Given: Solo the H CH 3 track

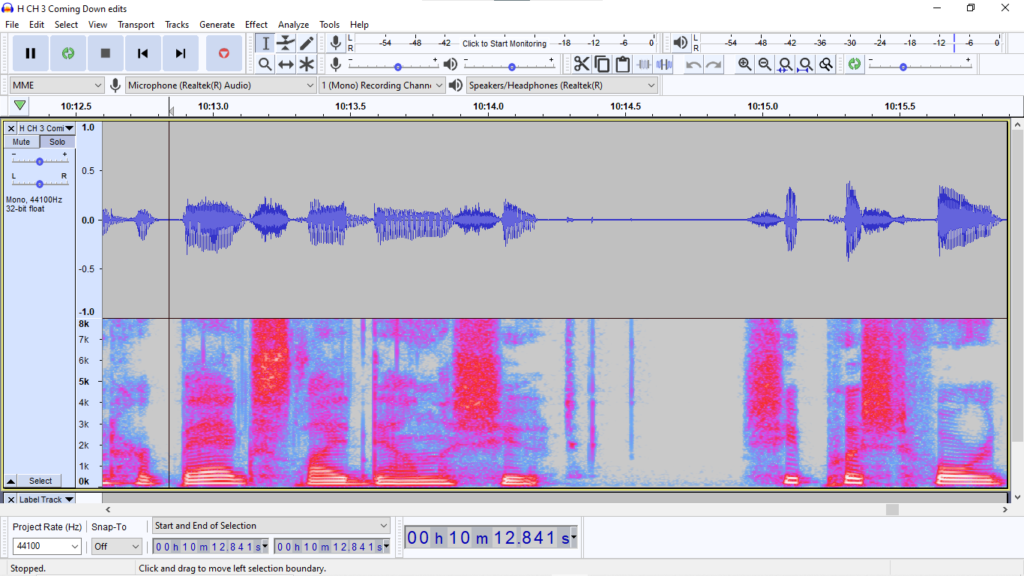Looking at the screenshot, I should pyautogui.click(x=57, y=142).
